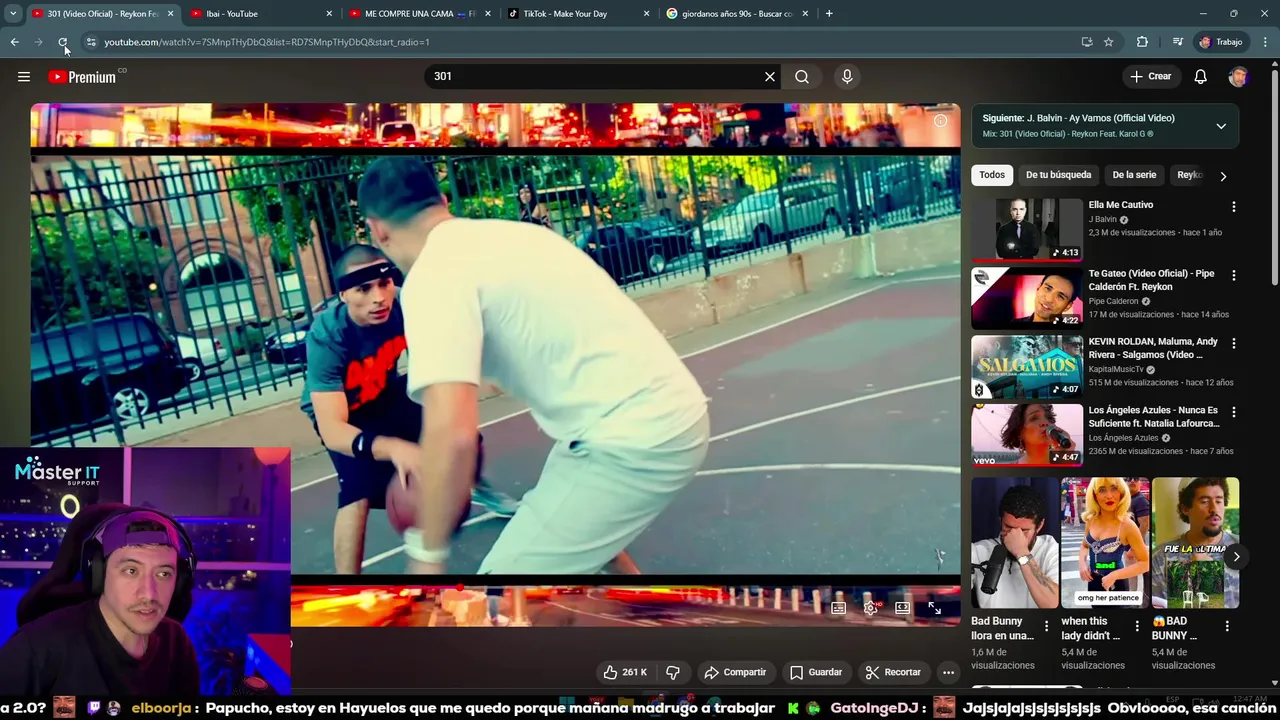1280x720 pixels.
Task: Click the Compartir share button
Action: 735,672
